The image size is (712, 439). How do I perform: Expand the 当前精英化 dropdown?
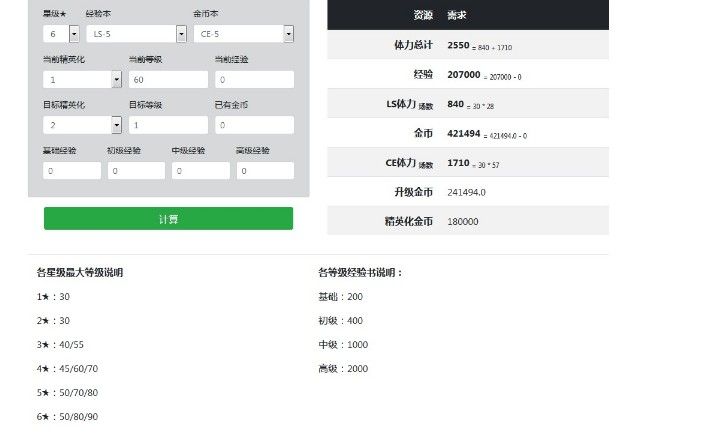point(82,80)
